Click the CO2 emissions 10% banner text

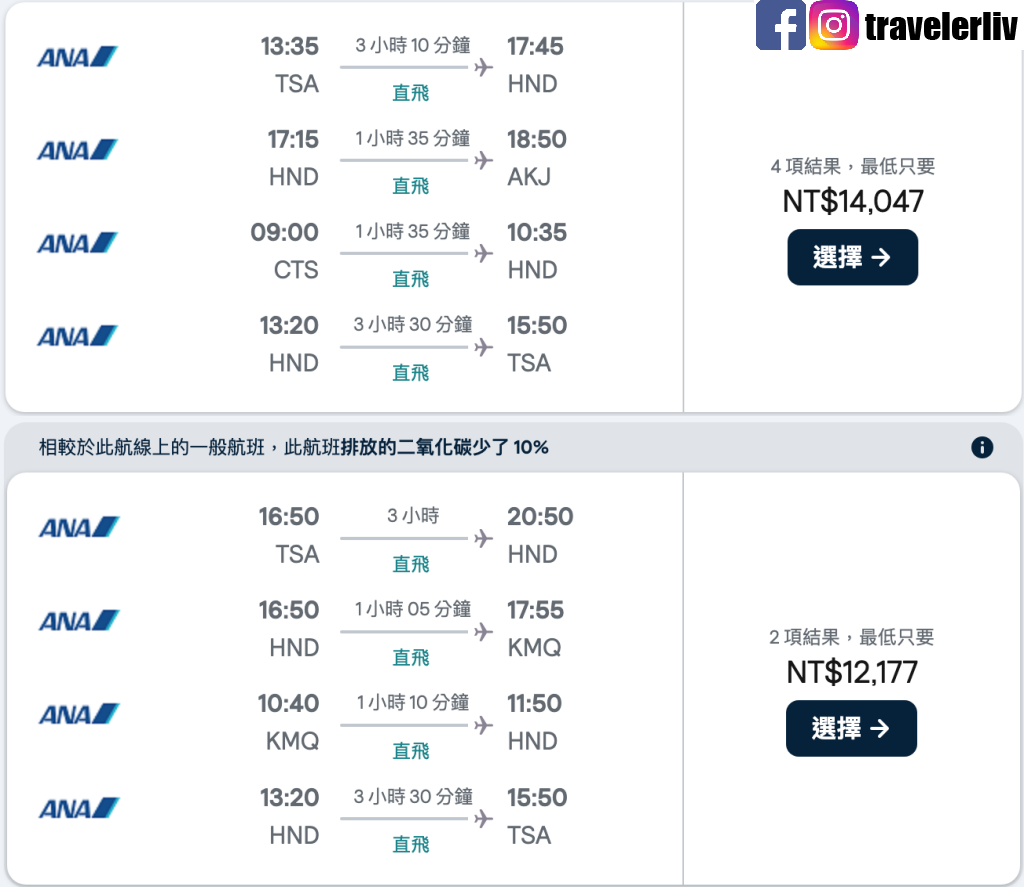(293, 447)
